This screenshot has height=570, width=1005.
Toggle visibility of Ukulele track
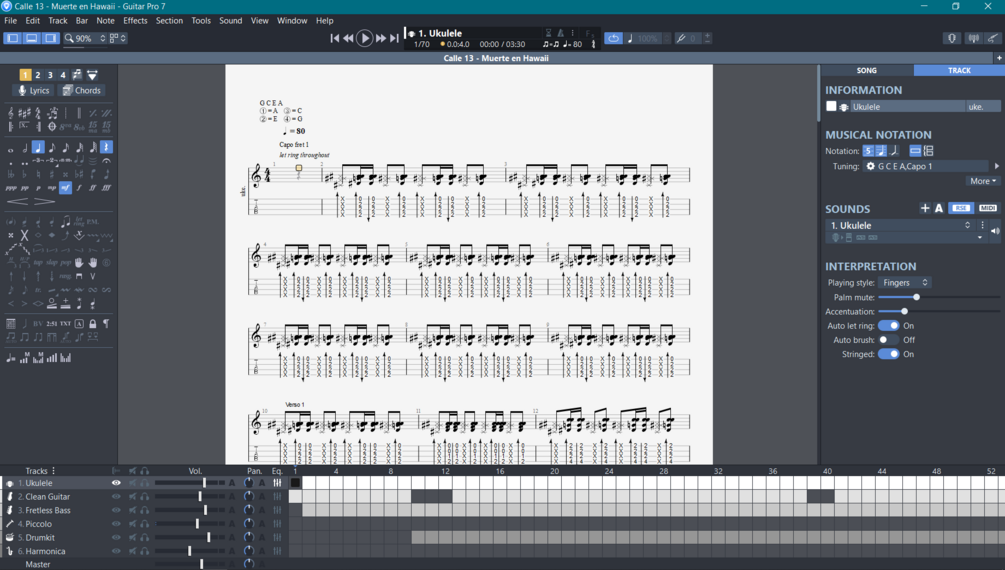click(x=116, y=483)
